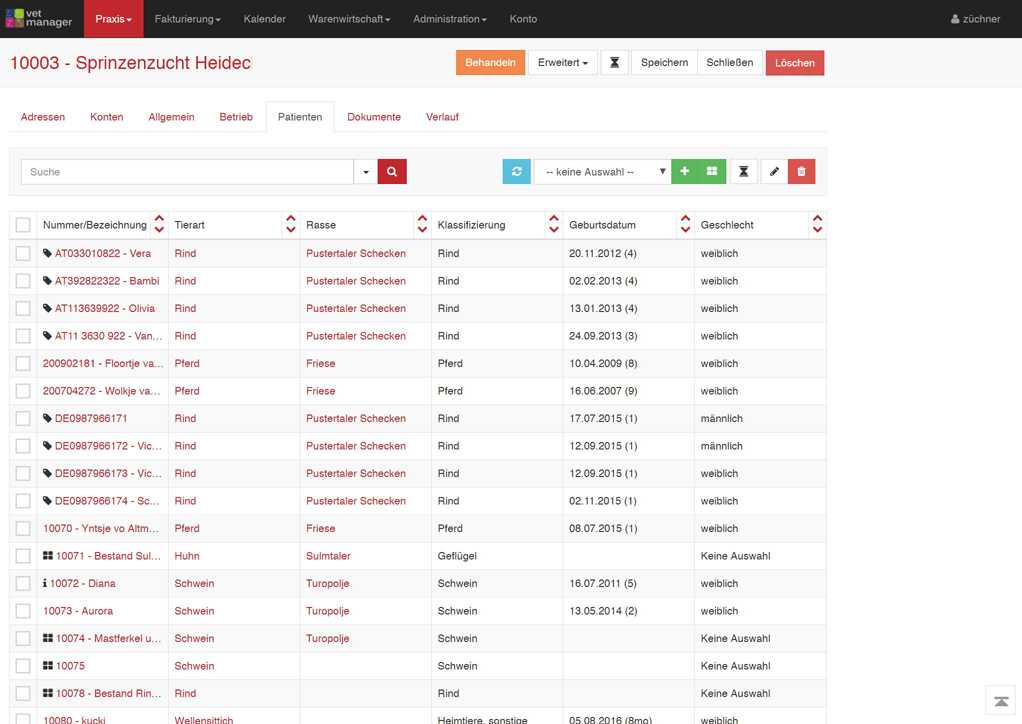Screen dimensions: 1022x724
Task: Toggle the select-all checkbox in table header
Action: coord(23,226)
